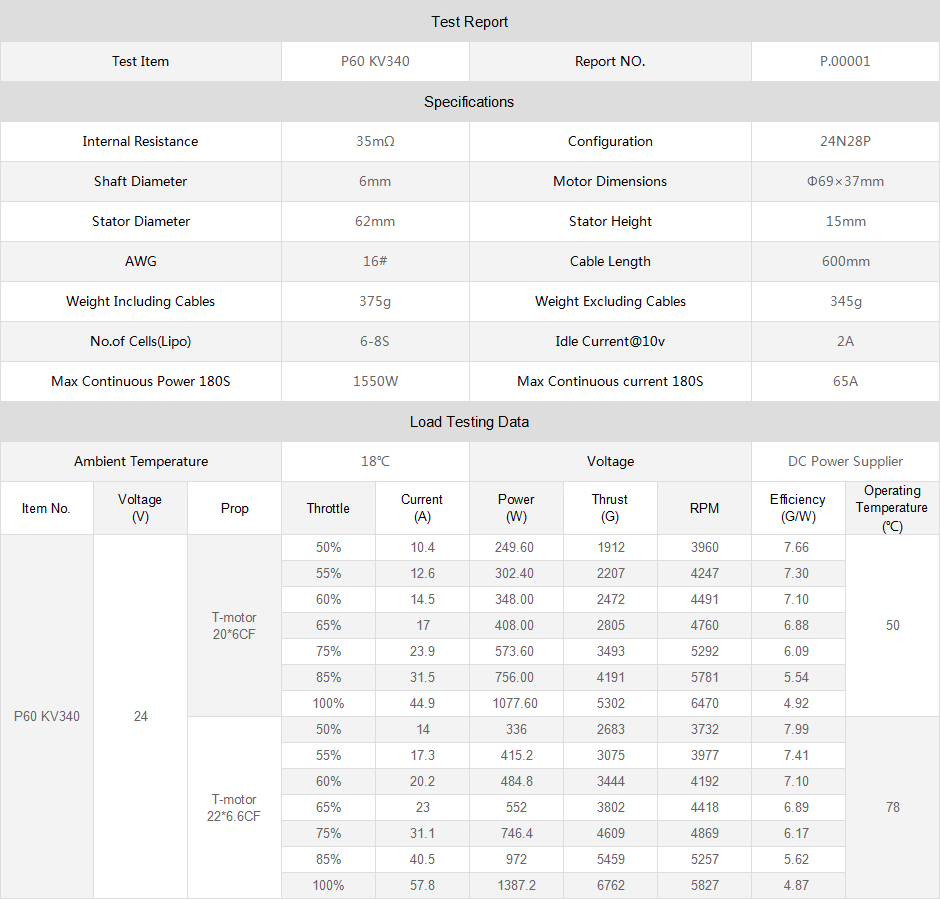Click the 'Internal Resistance' label

[140, 141]
